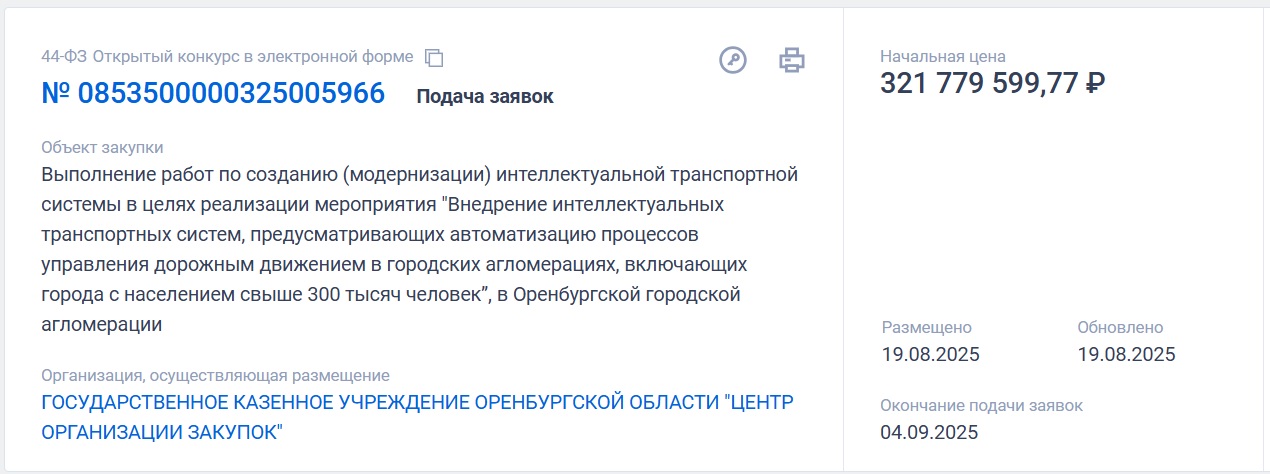Click the procurement object description text
The image size is (1270, 474).
tap(419, 250)
